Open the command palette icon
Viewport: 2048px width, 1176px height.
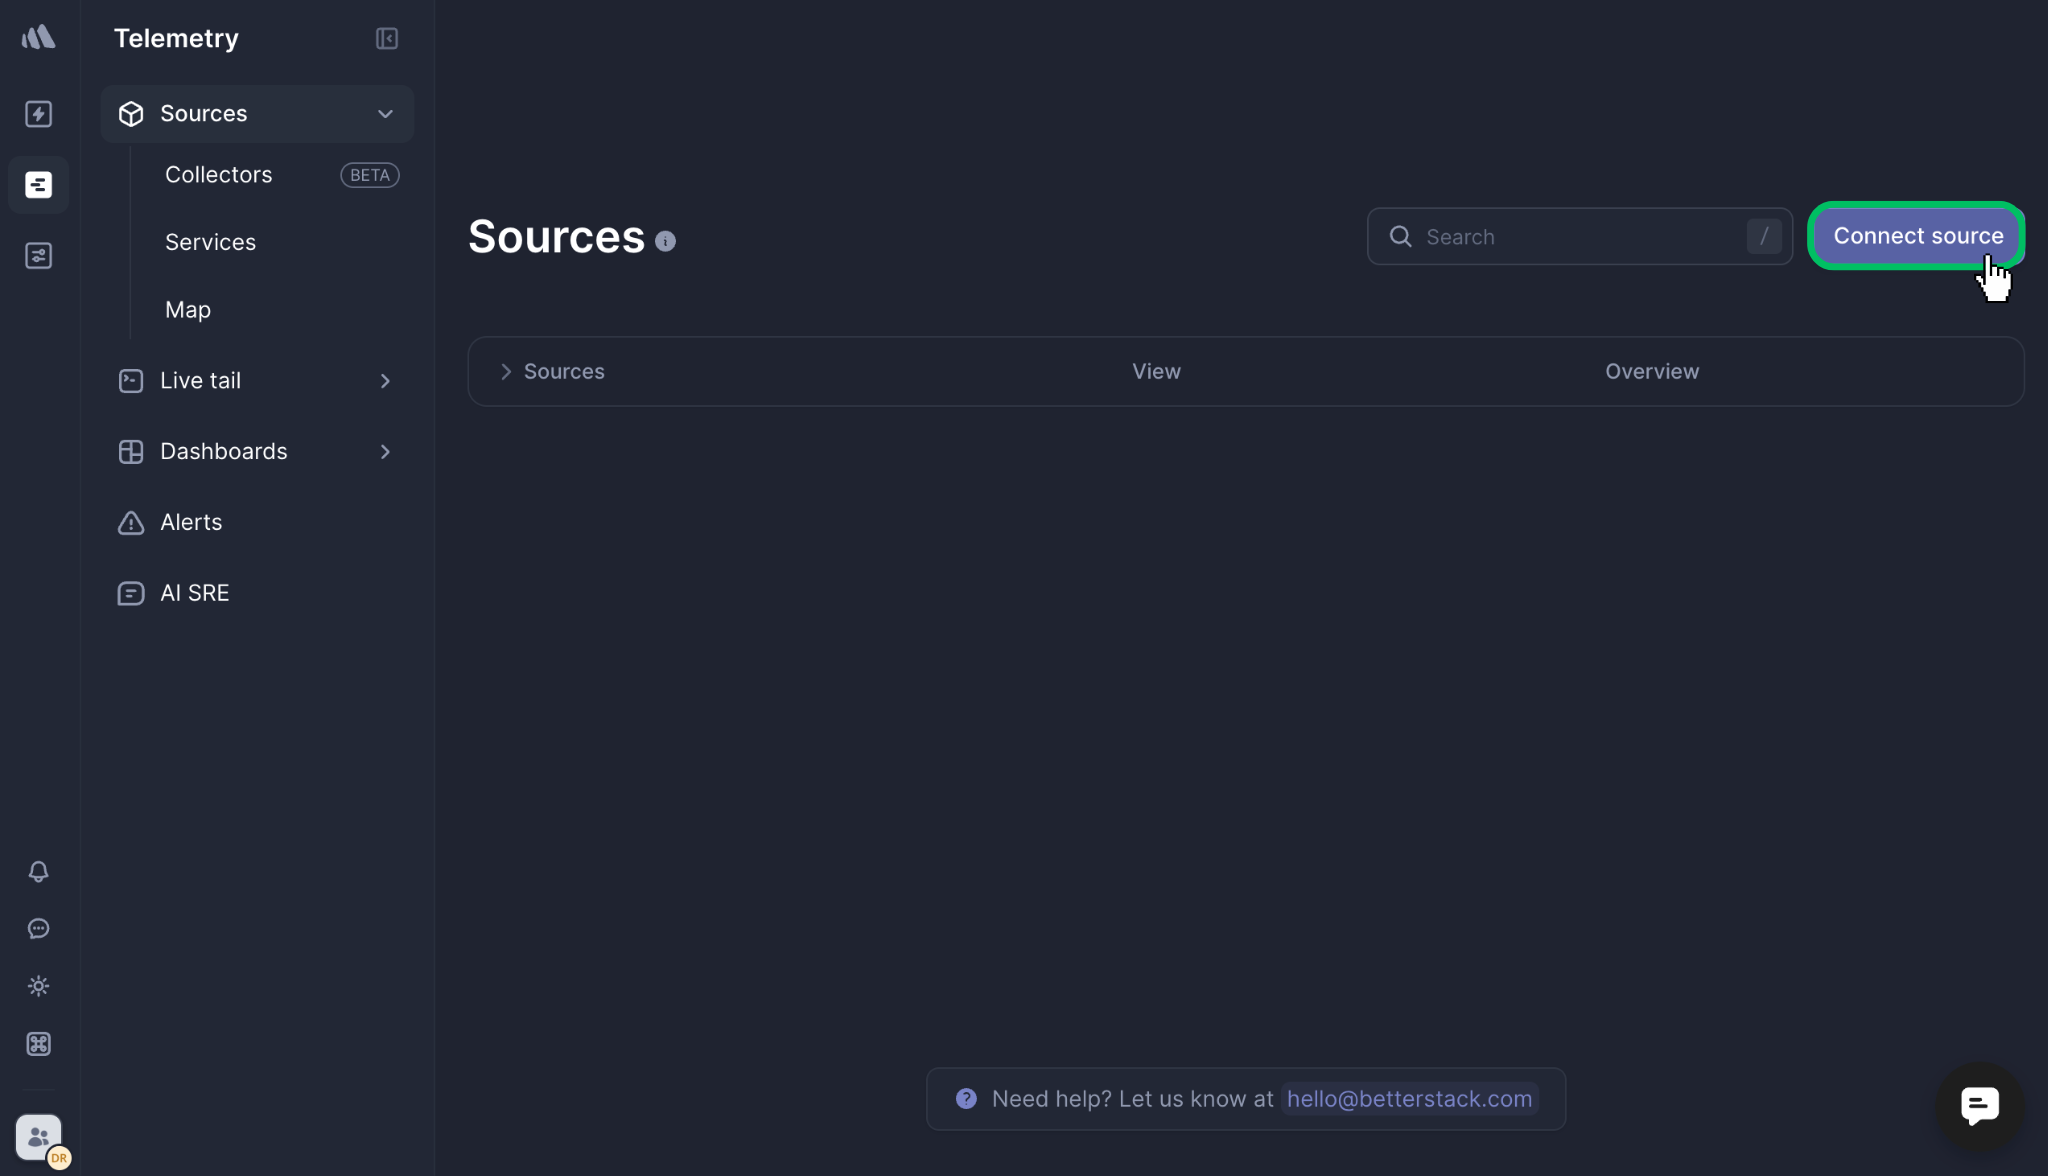click(38, 1043)
